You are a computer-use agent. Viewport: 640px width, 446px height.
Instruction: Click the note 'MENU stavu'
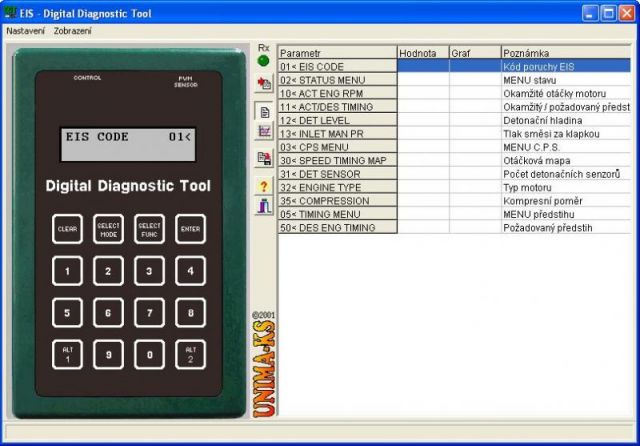click(x=529, y=80)
